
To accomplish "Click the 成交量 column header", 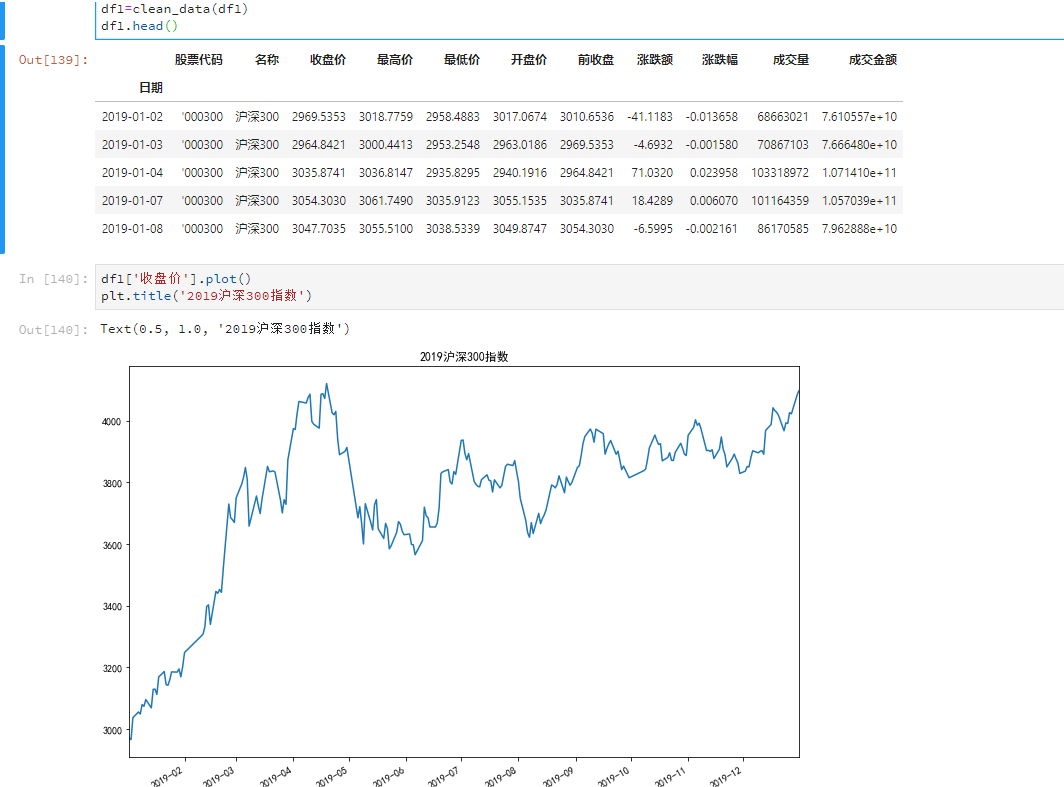I will (791, 60).
